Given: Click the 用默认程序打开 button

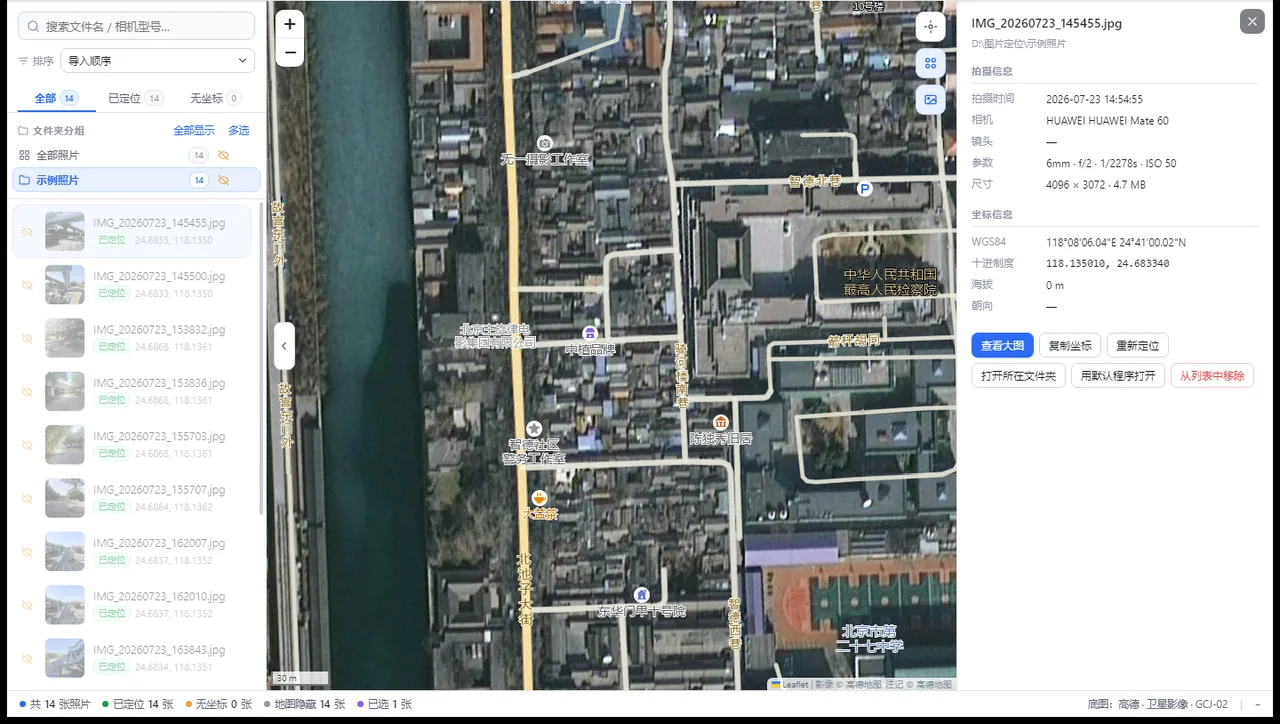Looking at the screenshot, I should [x=1118, y=376].
